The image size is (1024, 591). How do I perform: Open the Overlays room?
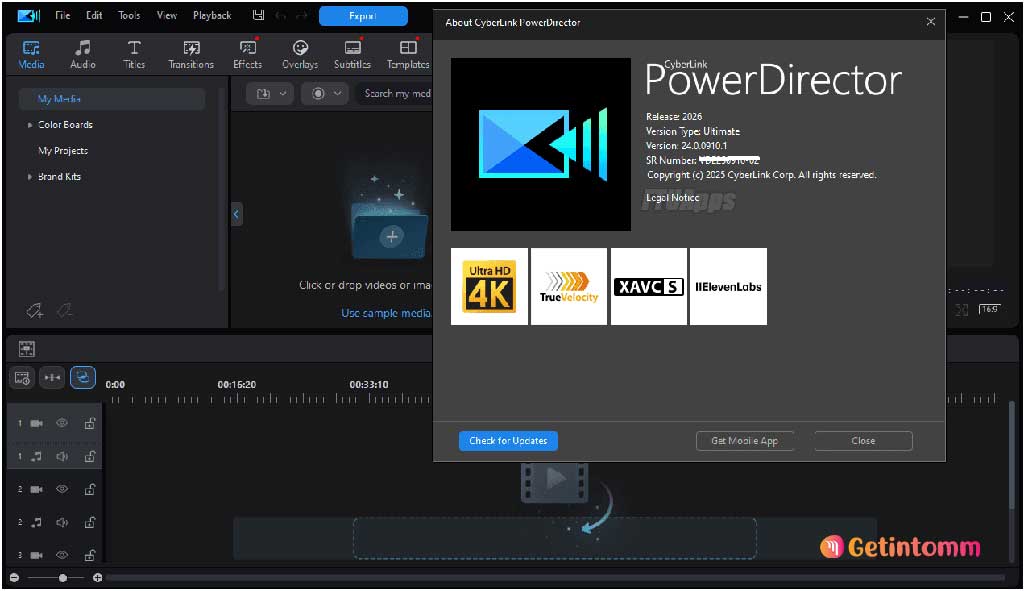click(300, 55)
